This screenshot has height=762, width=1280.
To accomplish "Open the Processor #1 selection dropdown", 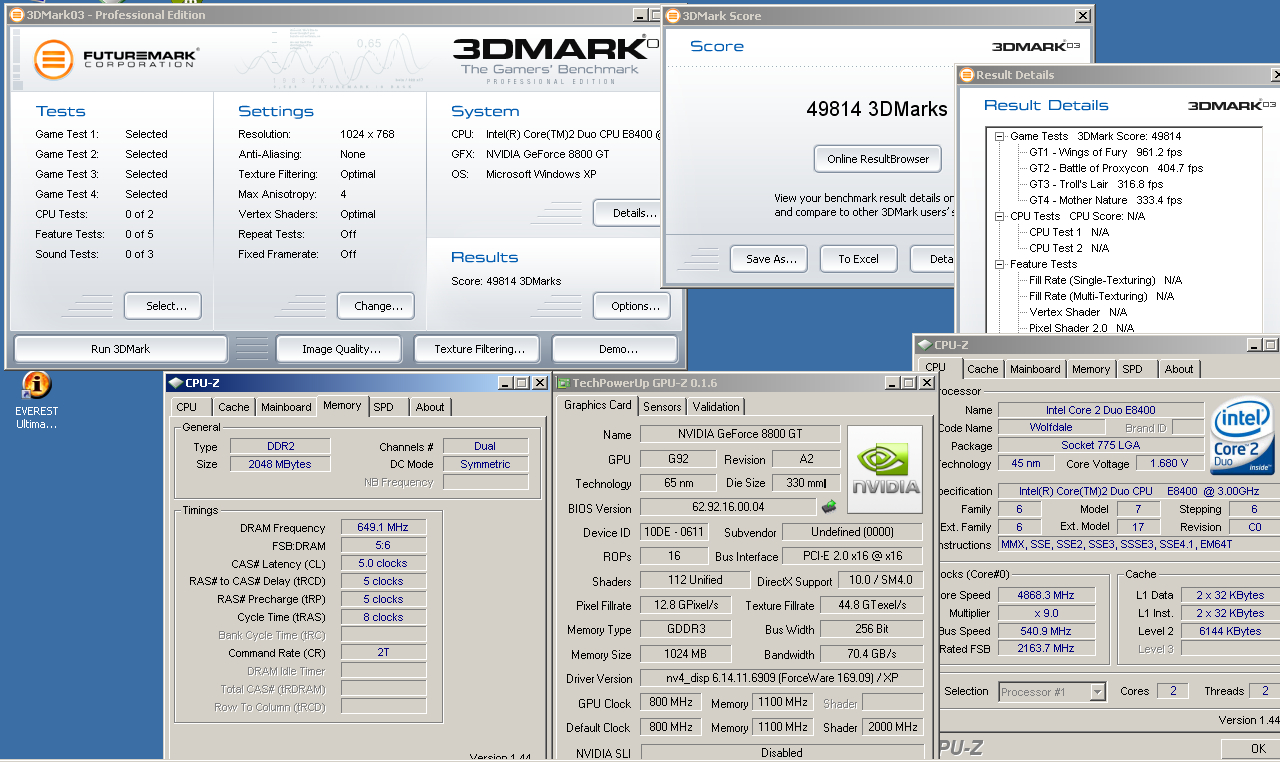I will pos(1098,691).
